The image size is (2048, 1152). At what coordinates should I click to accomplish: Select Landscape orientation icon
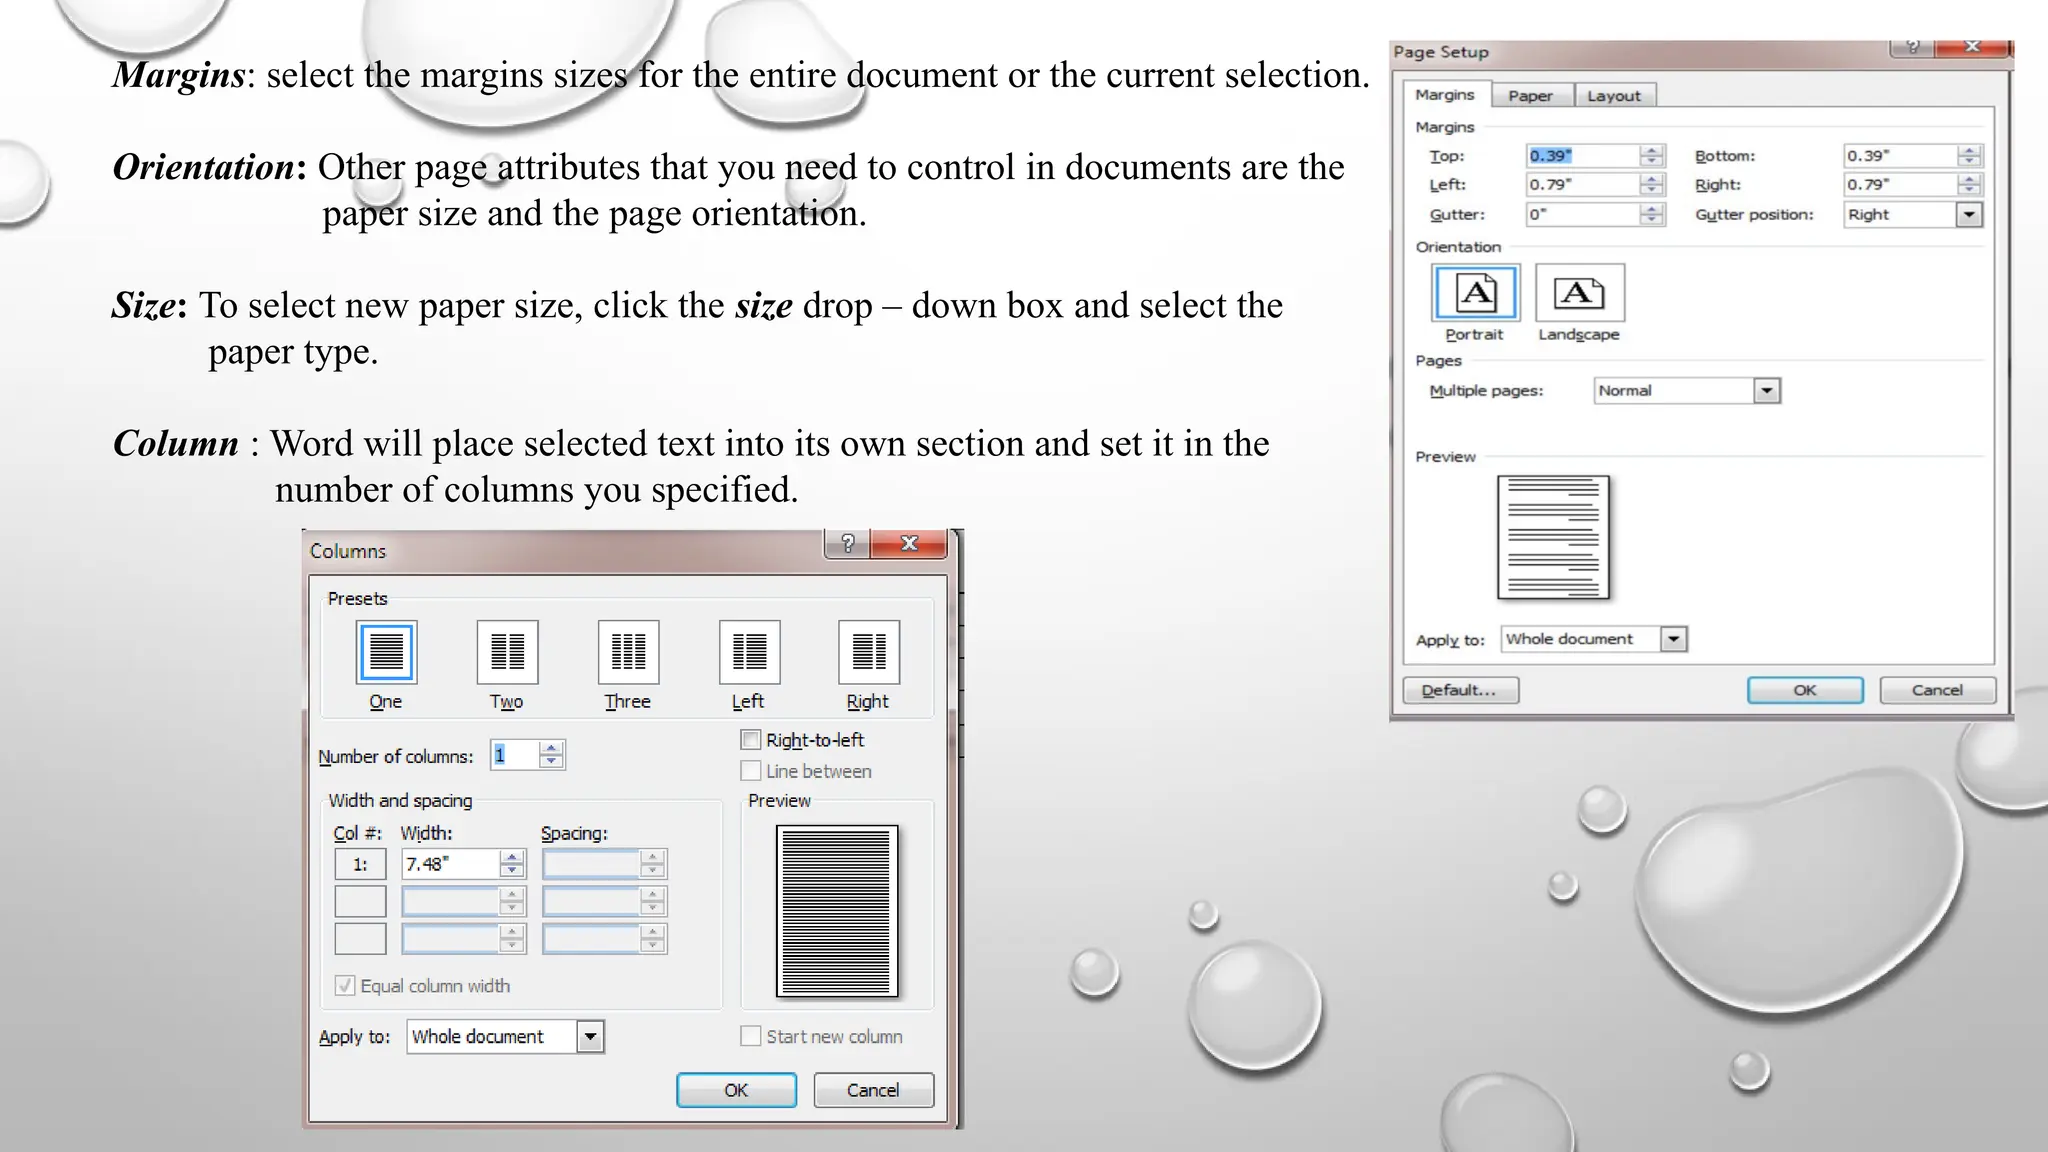(x=1579, y=292)
